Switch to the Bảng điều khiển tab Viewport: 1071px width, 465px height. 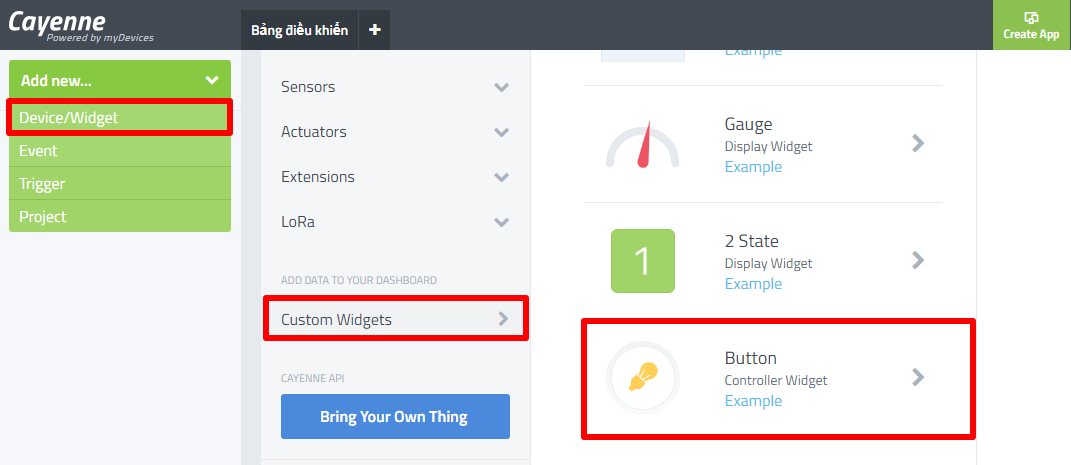(x=300, y=30)
